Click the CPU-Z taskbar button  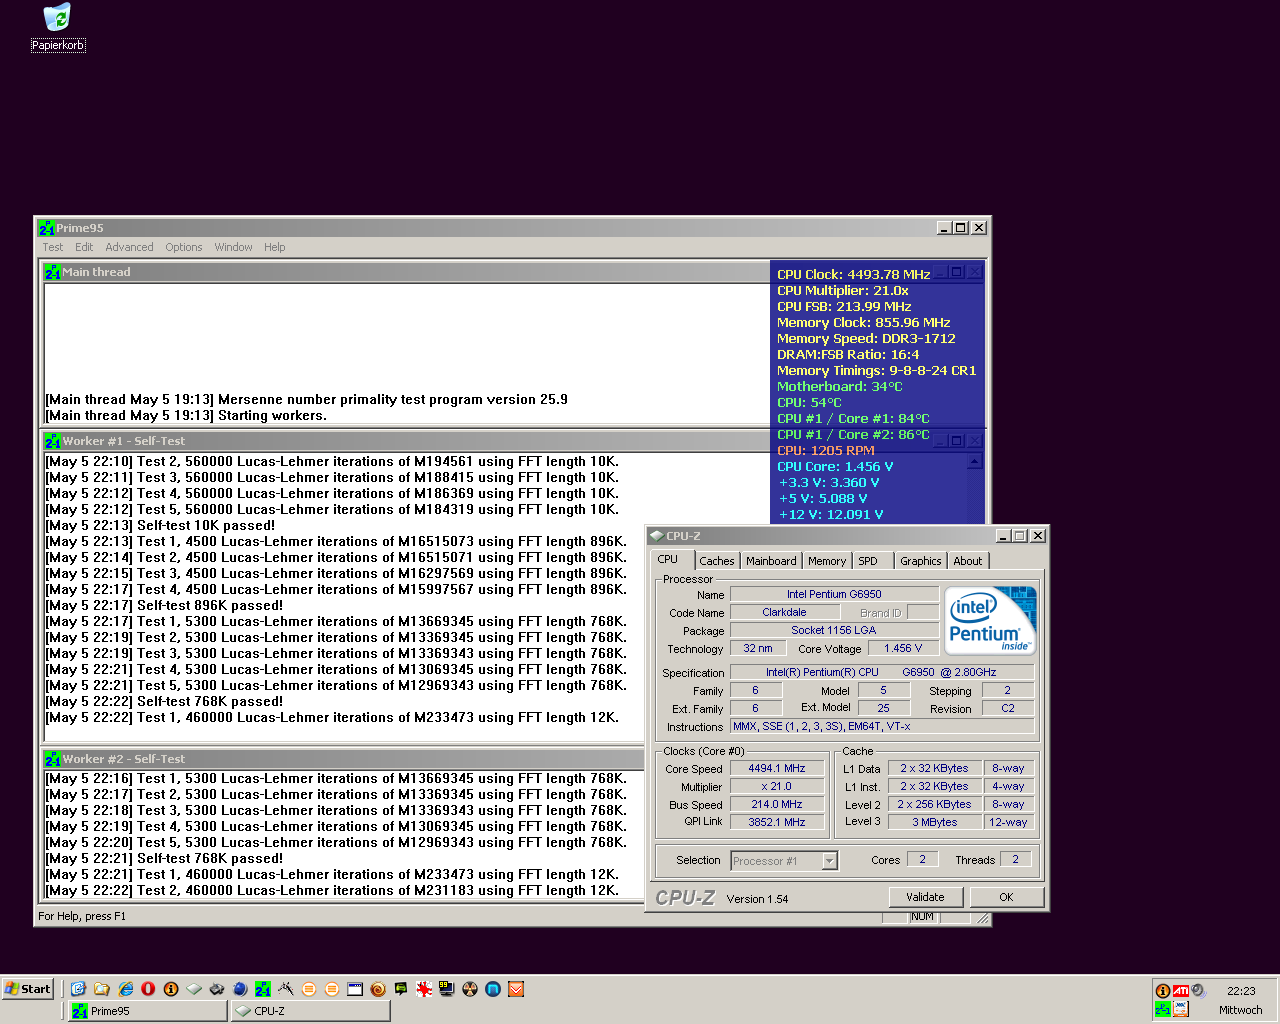point(310,1011)
